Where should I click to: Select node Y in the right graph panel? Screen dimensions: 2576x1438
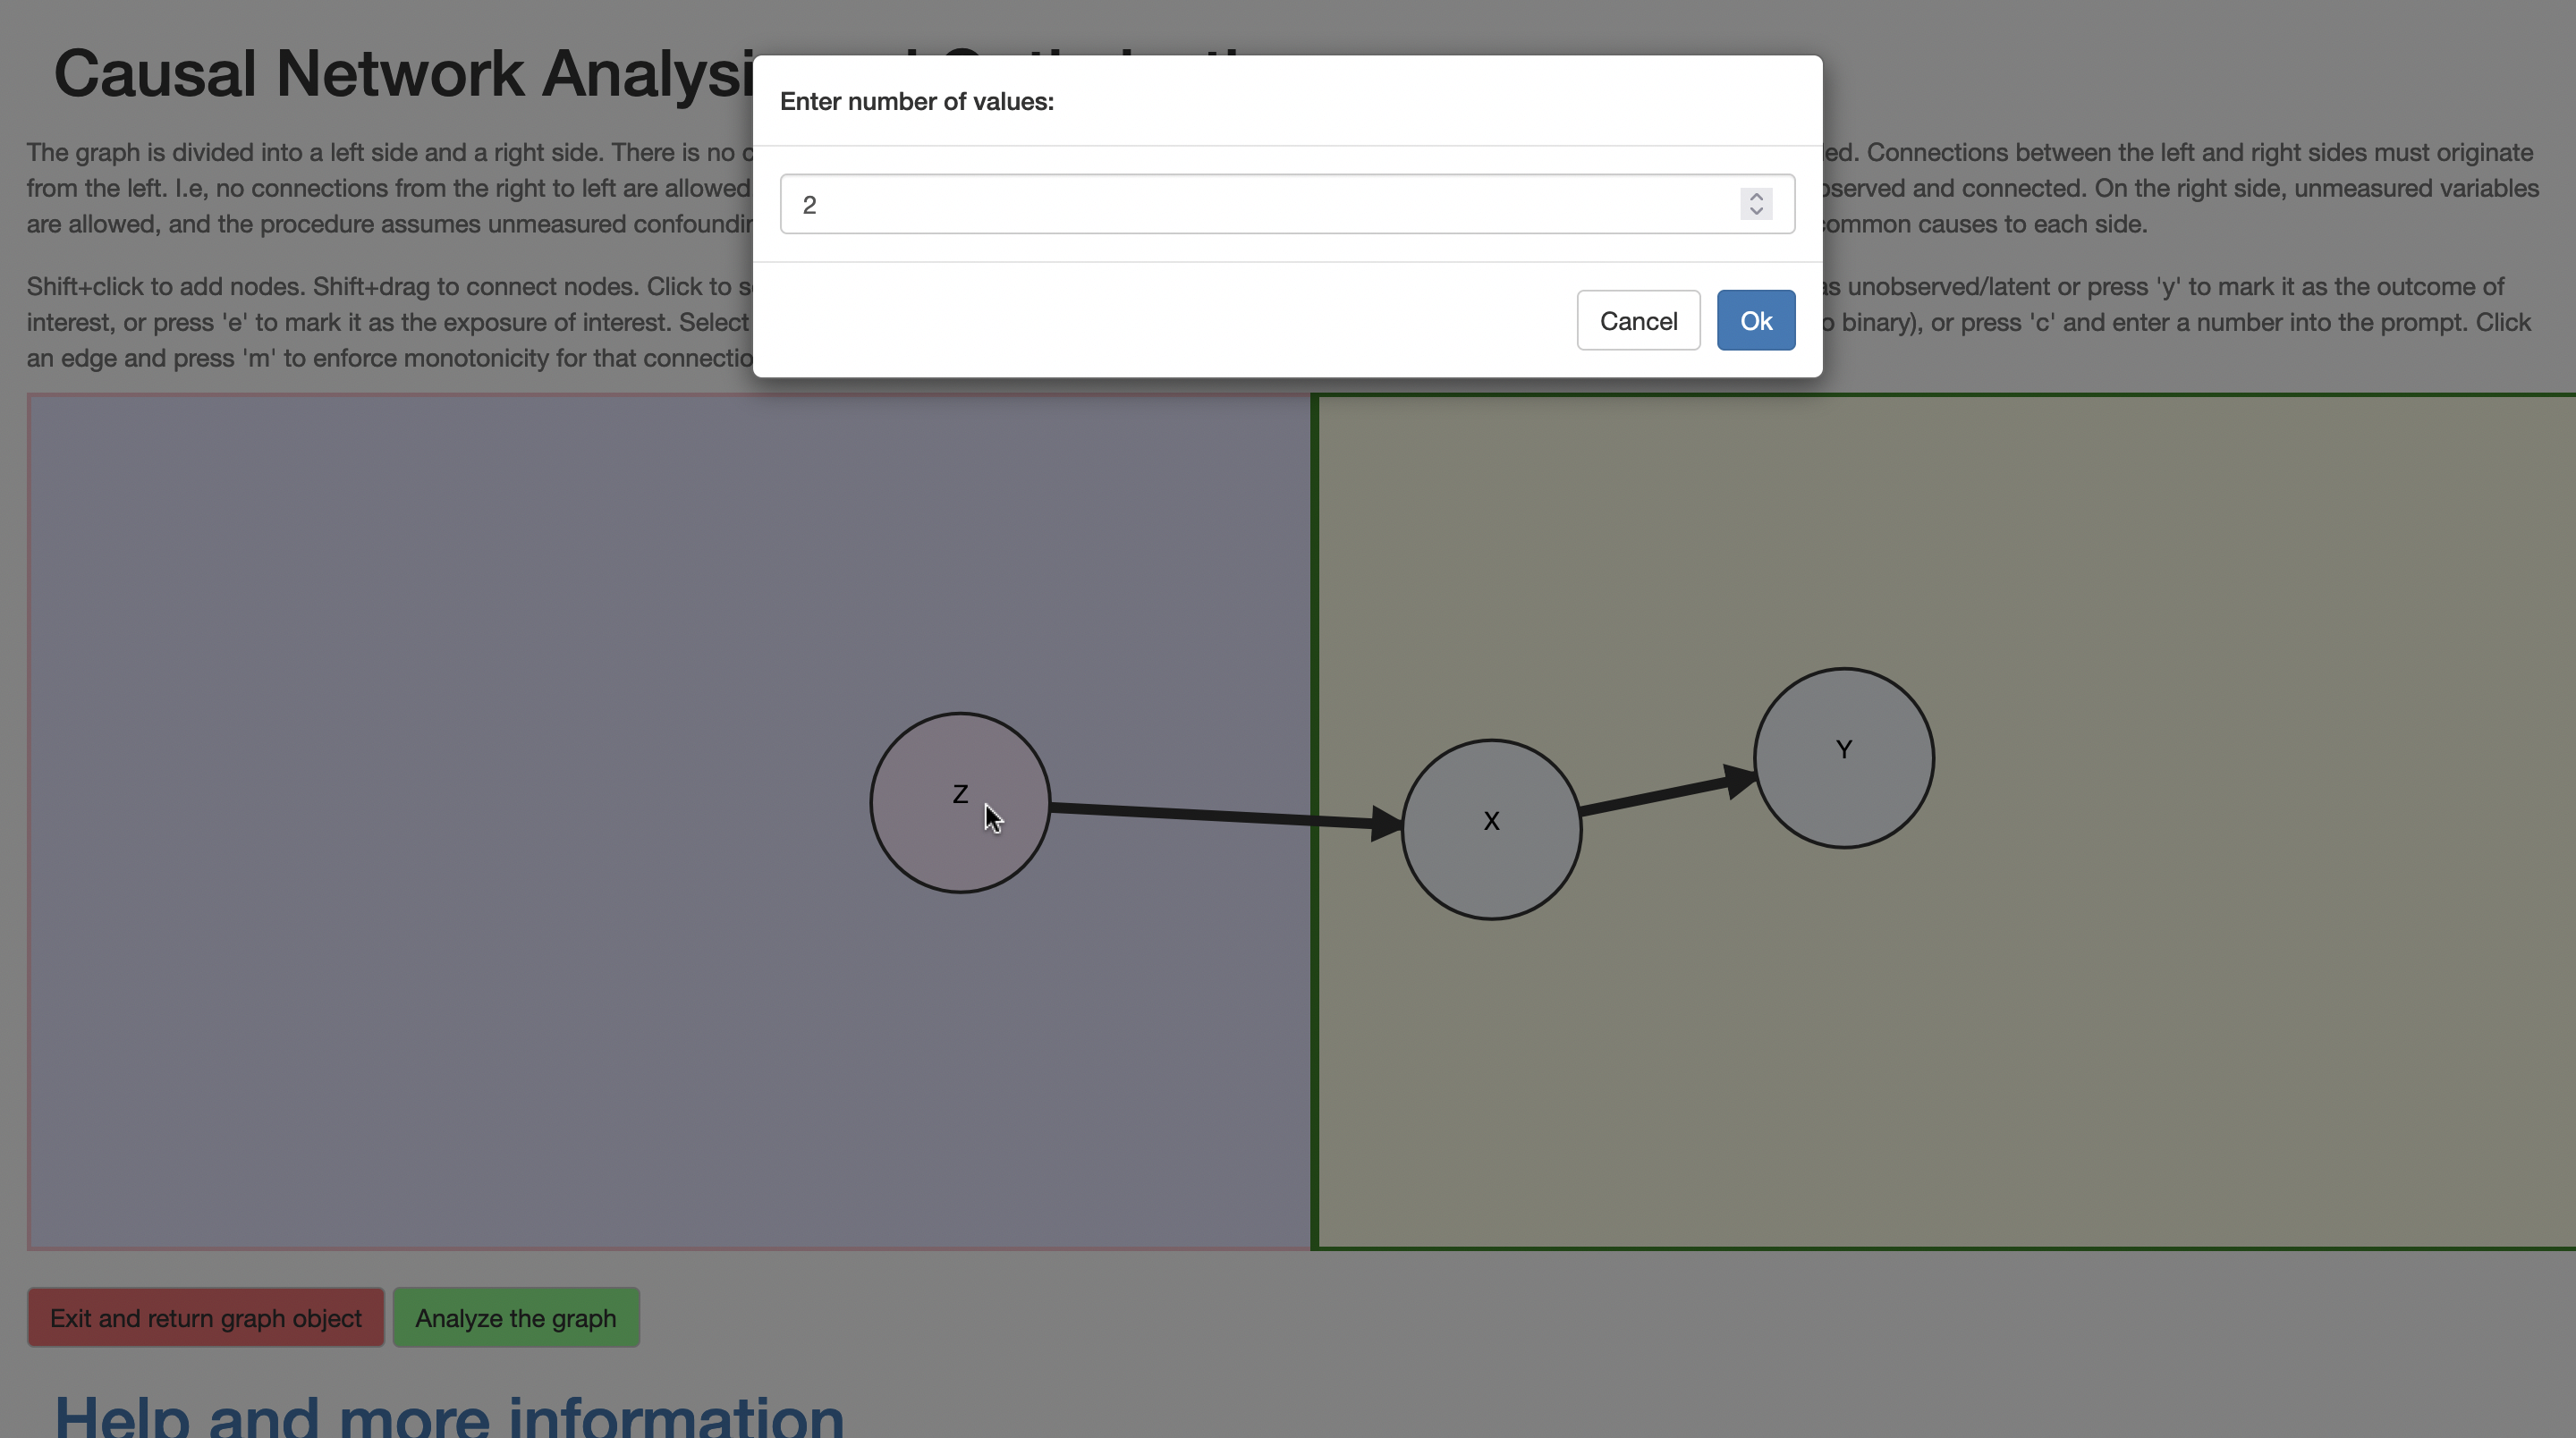click(x=1843, y=758)
